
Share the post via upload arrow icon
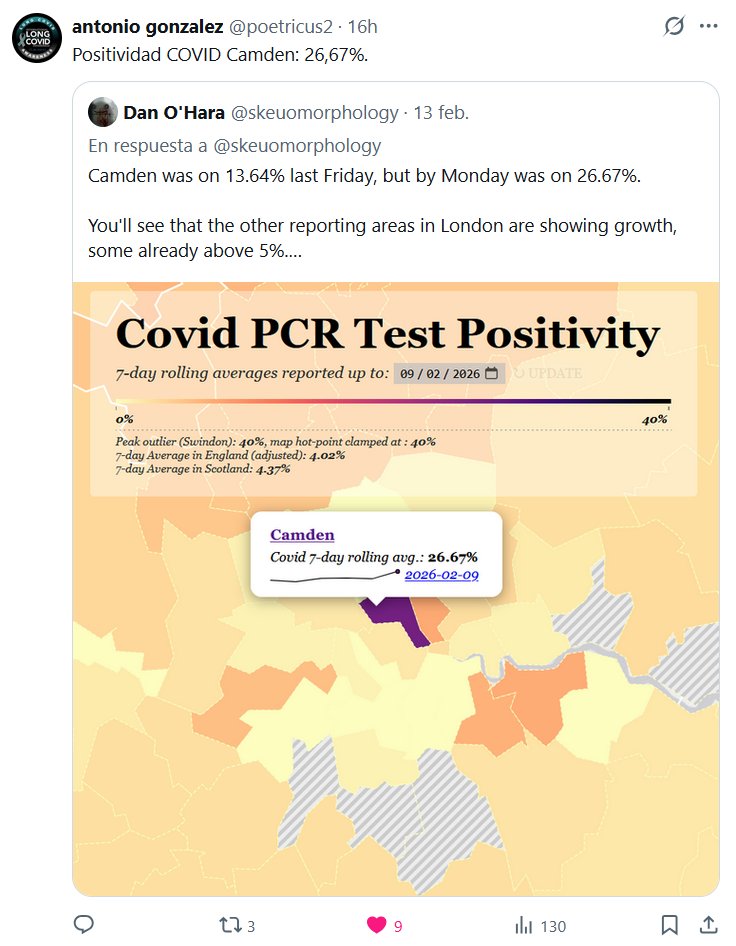coord(707,925)
